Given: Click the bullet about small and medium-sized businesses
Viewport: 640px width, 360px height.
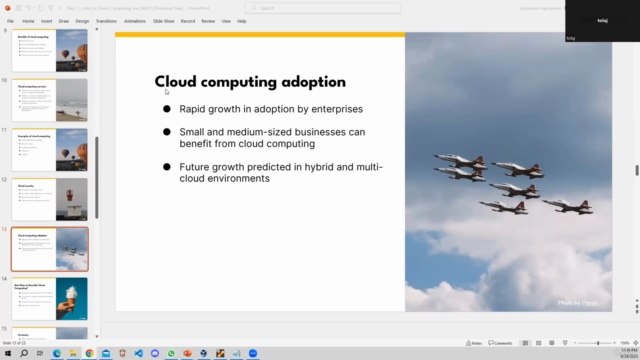Looking at the screenshot, I should pyautogui.click(x=272, y=138).
